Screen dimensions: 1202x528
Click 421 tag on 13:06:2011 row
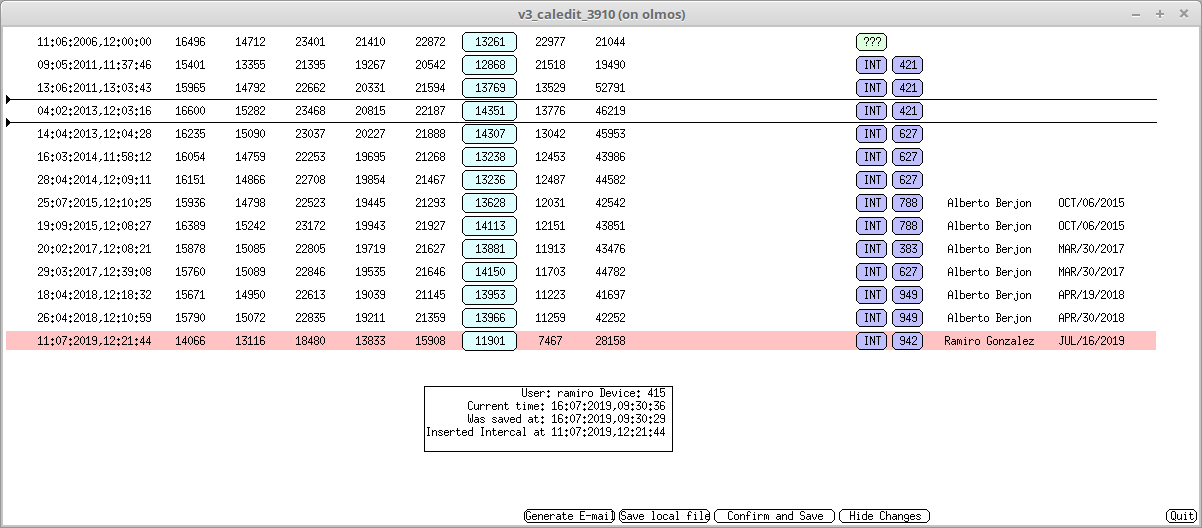pyautogui.click(x=907, y=88)
